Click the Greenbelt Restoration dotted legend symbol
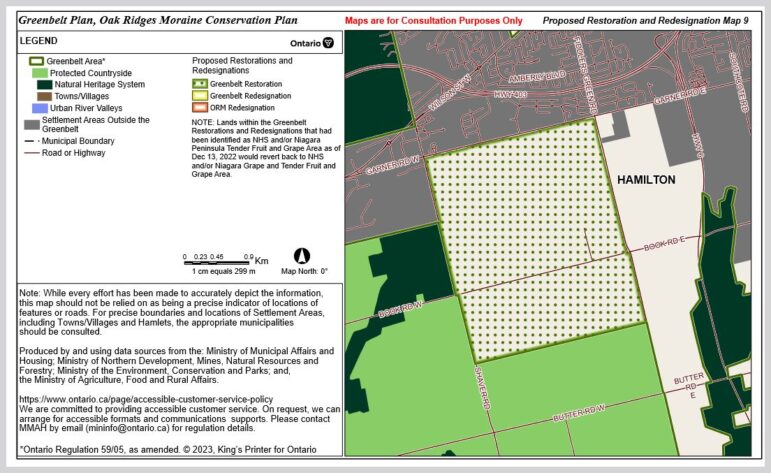This screenshot has height=473, width=771. pos(200,84)
